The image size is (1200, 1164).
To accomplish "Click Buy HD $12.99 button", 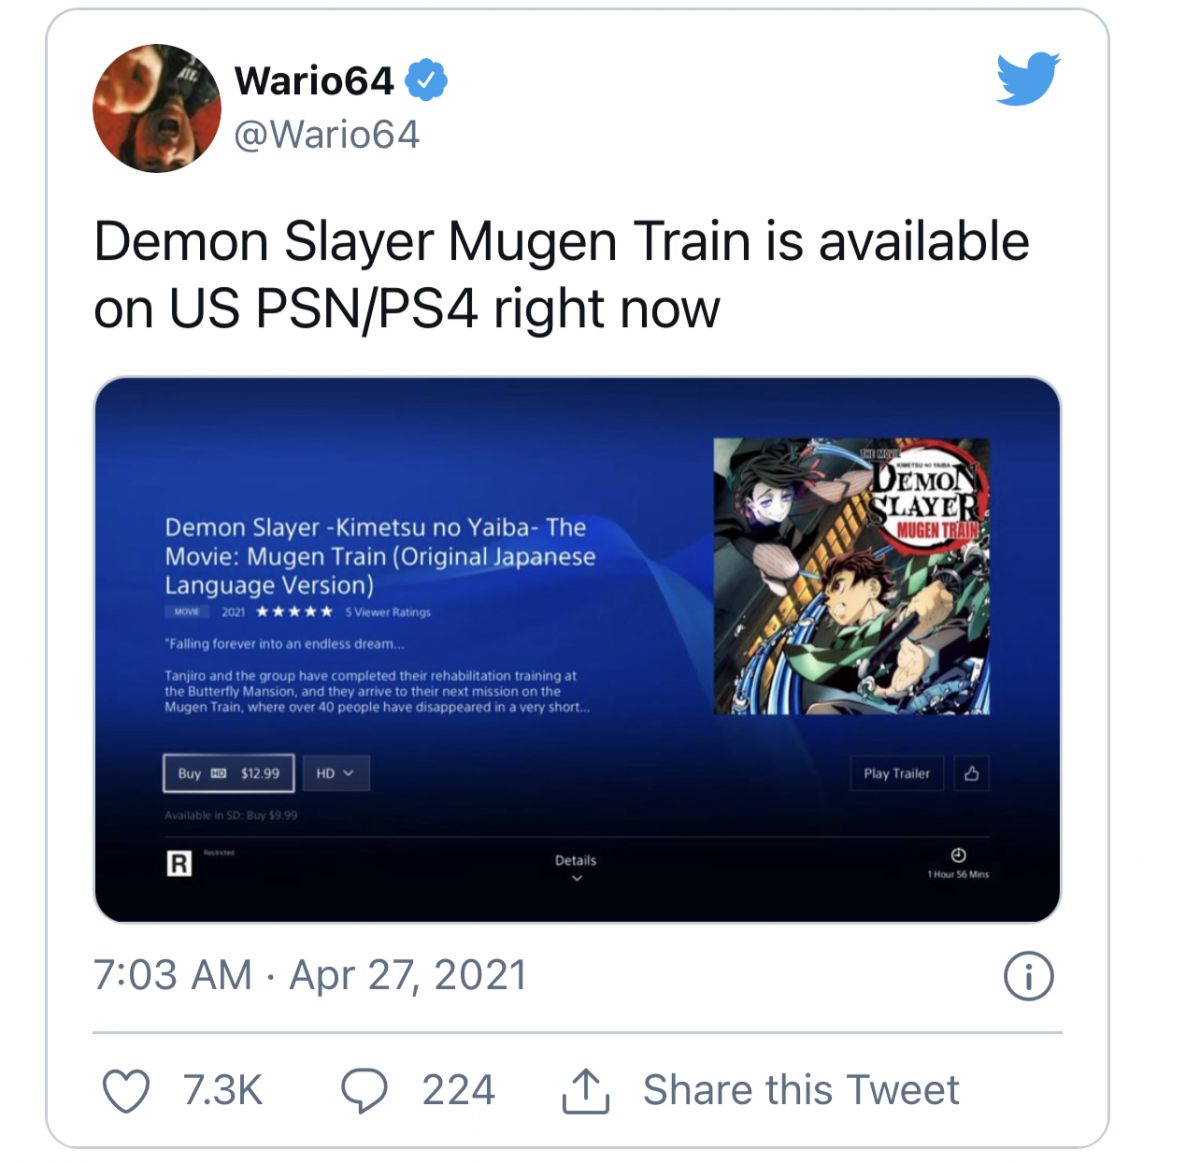I will 229,773.
